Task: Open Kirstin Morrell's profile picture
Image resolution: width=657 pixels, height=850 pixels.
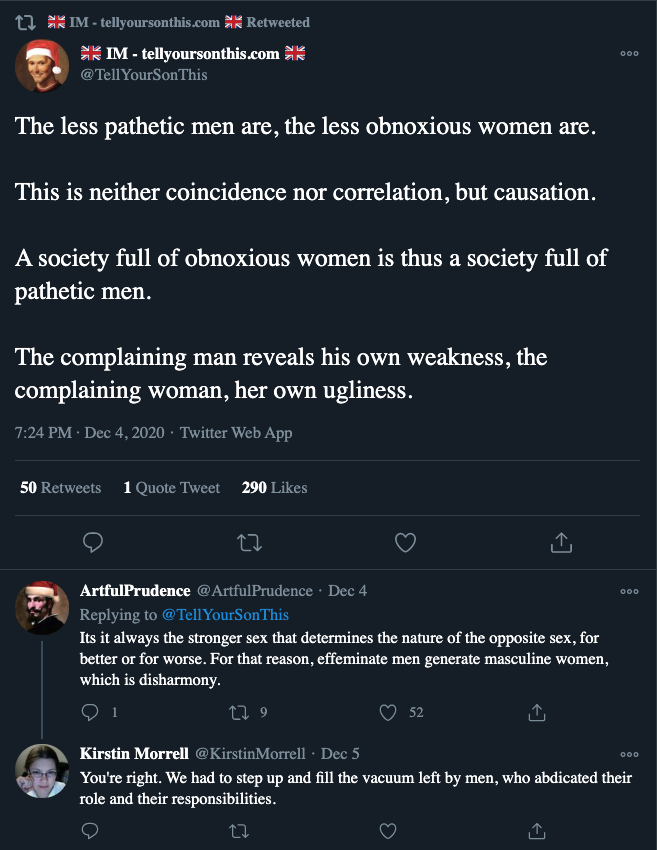Action: pos(42,771)
